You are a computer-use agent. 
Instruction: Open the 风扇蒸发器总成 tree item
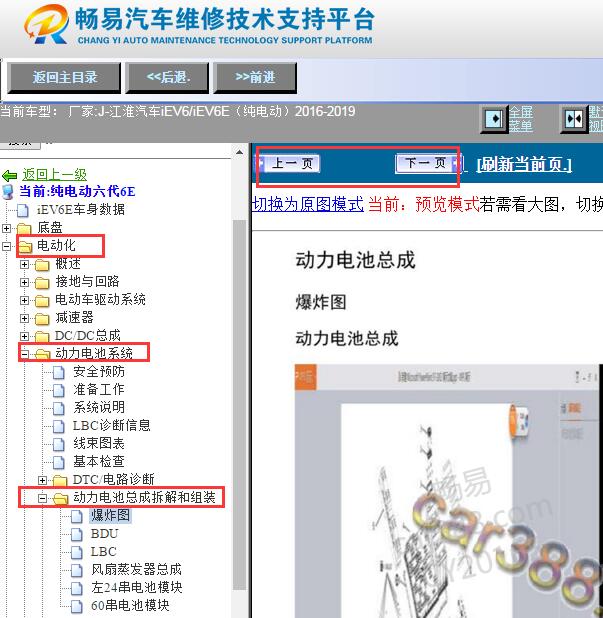tap(136, 570)
